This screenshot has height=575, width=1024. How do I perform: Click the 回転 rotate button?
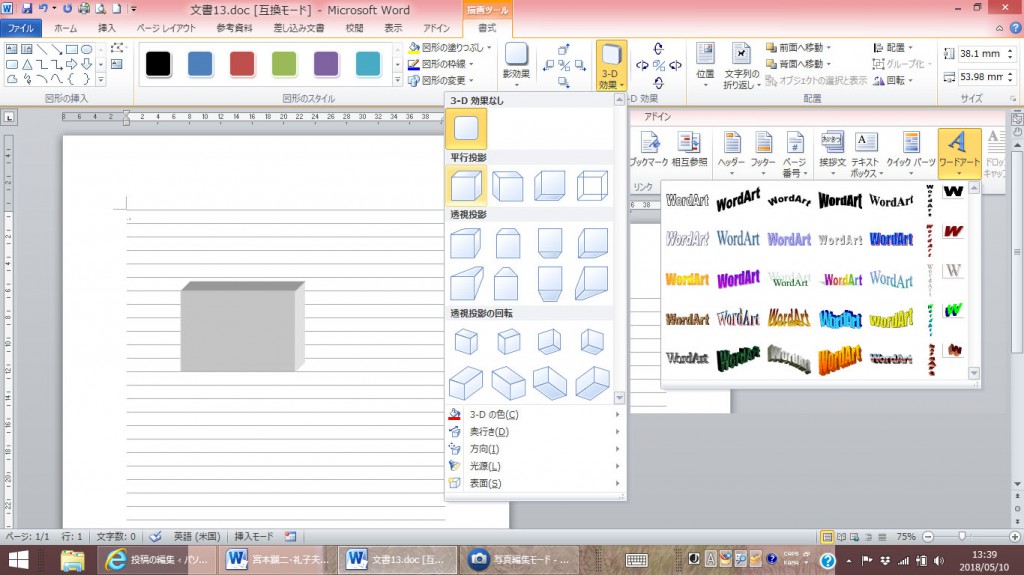[897, 80]
